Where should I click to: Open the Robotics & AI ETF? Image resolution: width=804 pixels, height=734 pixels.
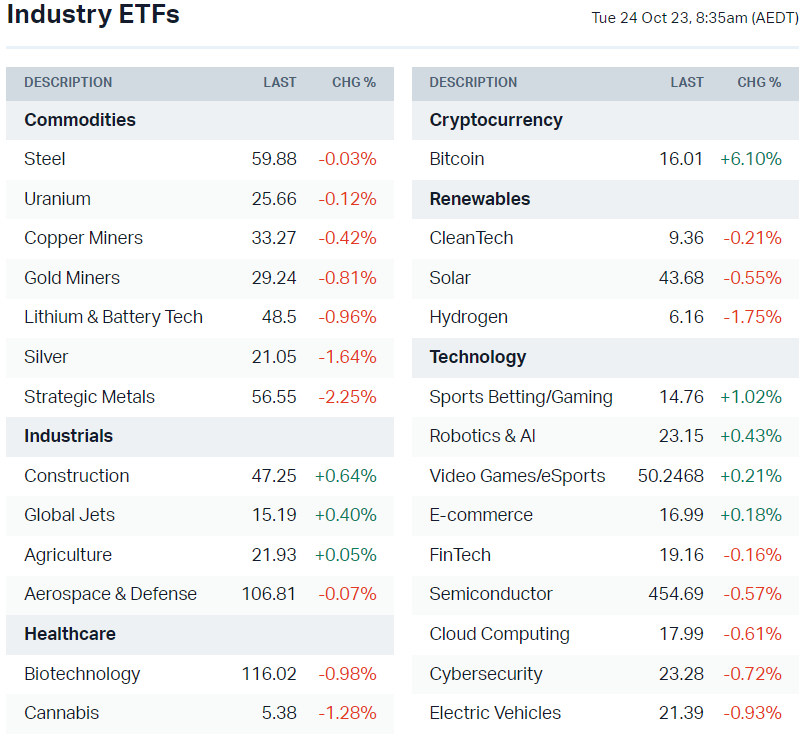click(x=482, y=436)
